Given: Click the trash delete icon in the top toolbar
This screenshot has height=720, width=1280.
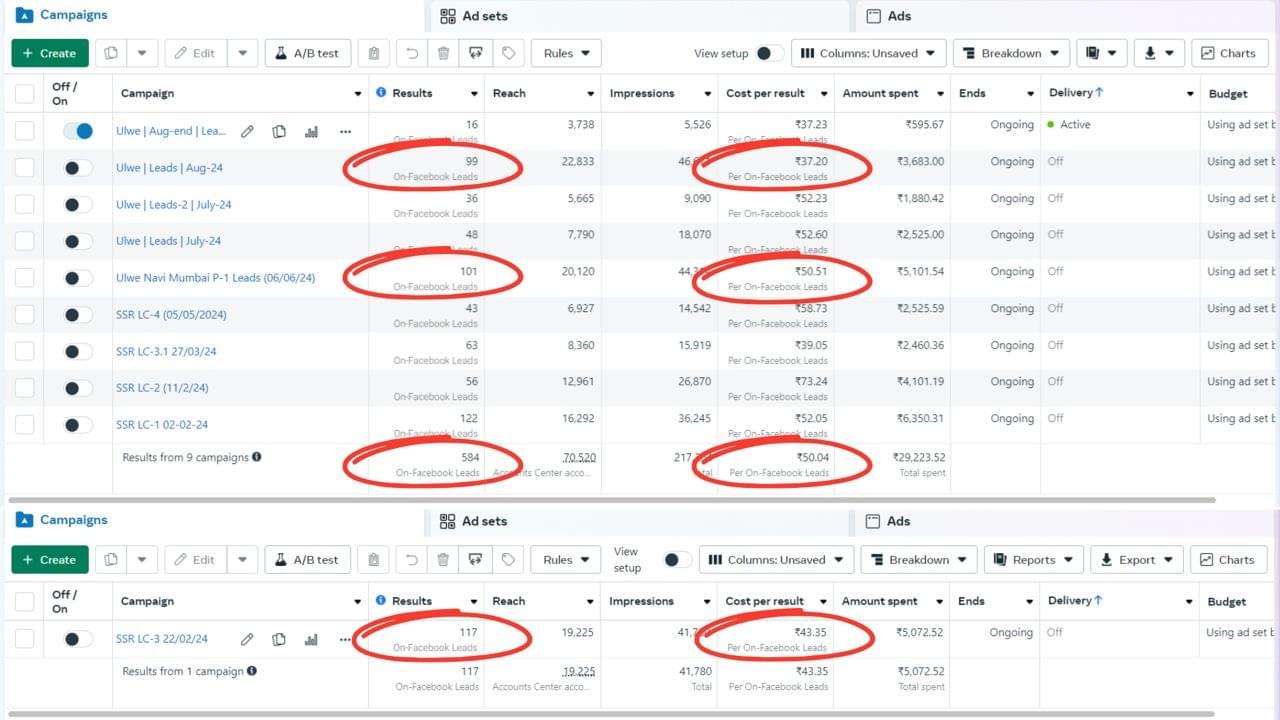Looking at the screenshot, I should point(444,53).
